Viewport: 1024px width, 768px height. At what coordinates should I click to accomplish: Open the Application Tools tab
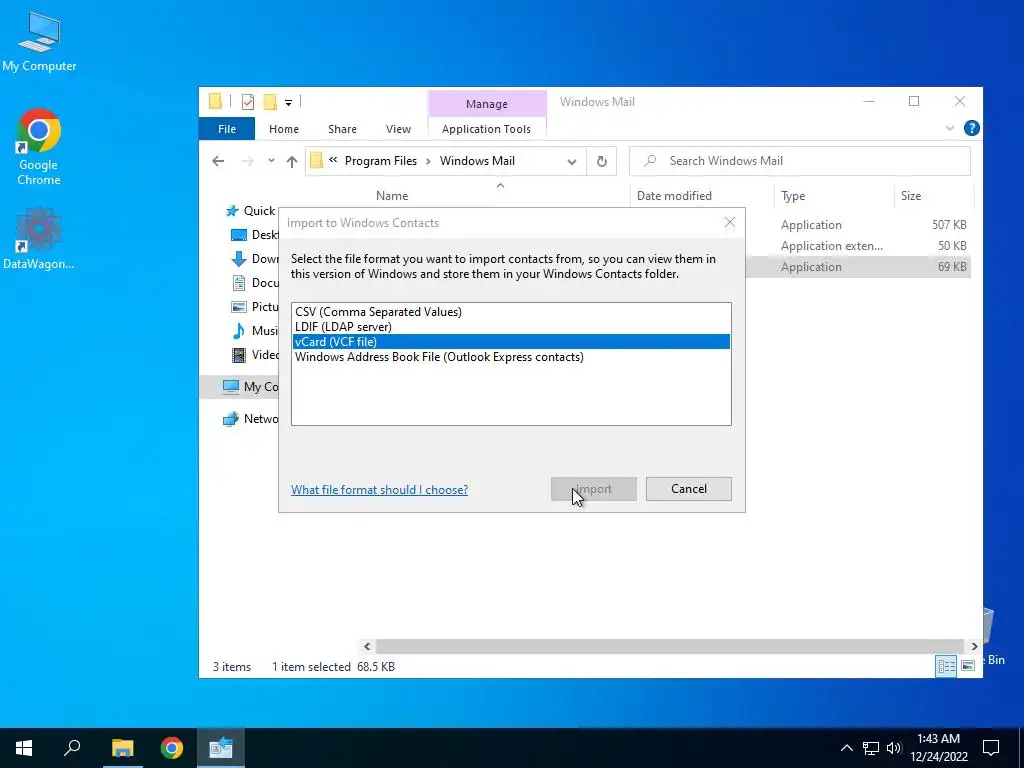click(486, 129)
